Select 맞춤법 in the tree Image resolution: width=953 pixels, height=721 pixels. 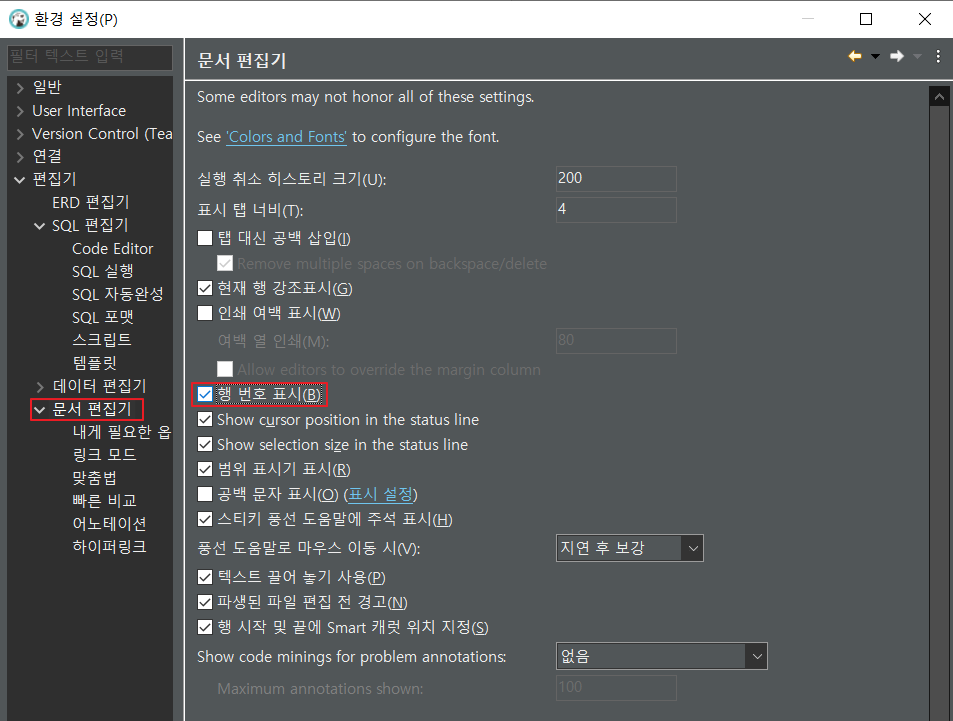(x=94, y=478)
